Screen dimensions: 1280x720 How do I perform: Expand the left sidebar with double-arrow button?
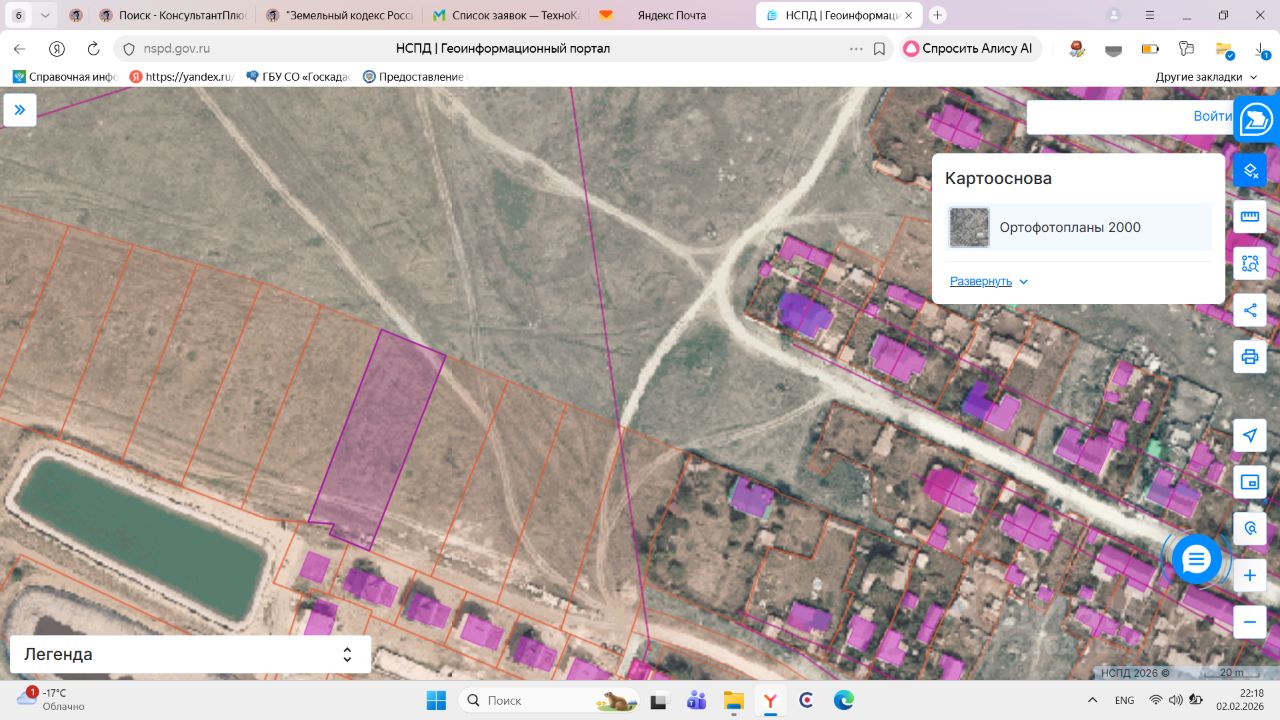[x=20, y=110]
